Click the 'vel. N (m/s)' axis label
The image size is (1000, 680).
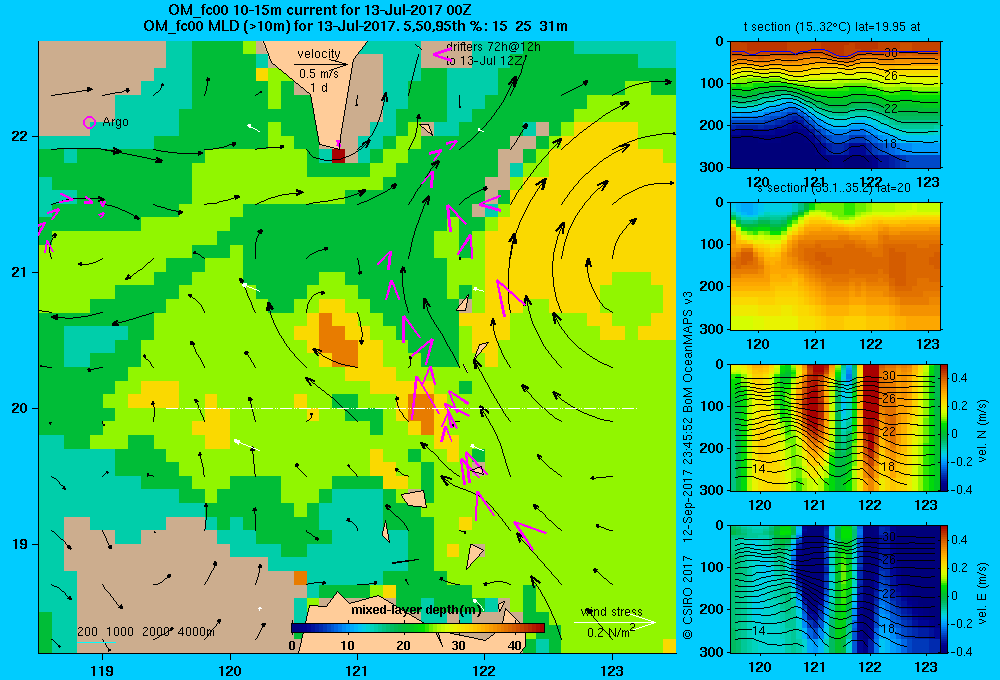click(x=983, y=431)
